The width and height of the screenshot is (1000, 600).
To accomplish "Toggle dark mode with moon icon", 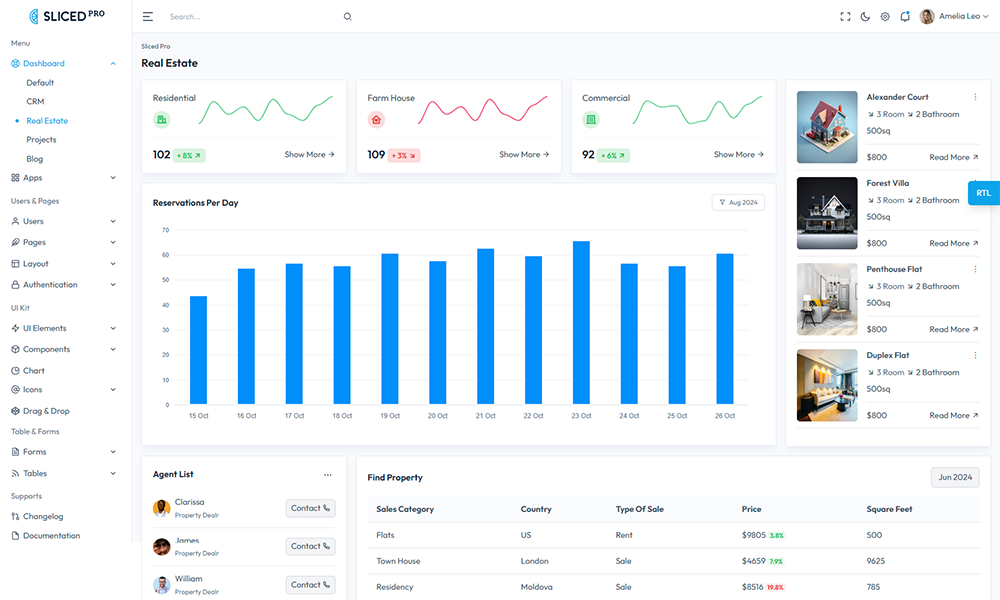I will click(x=865, y=17).
